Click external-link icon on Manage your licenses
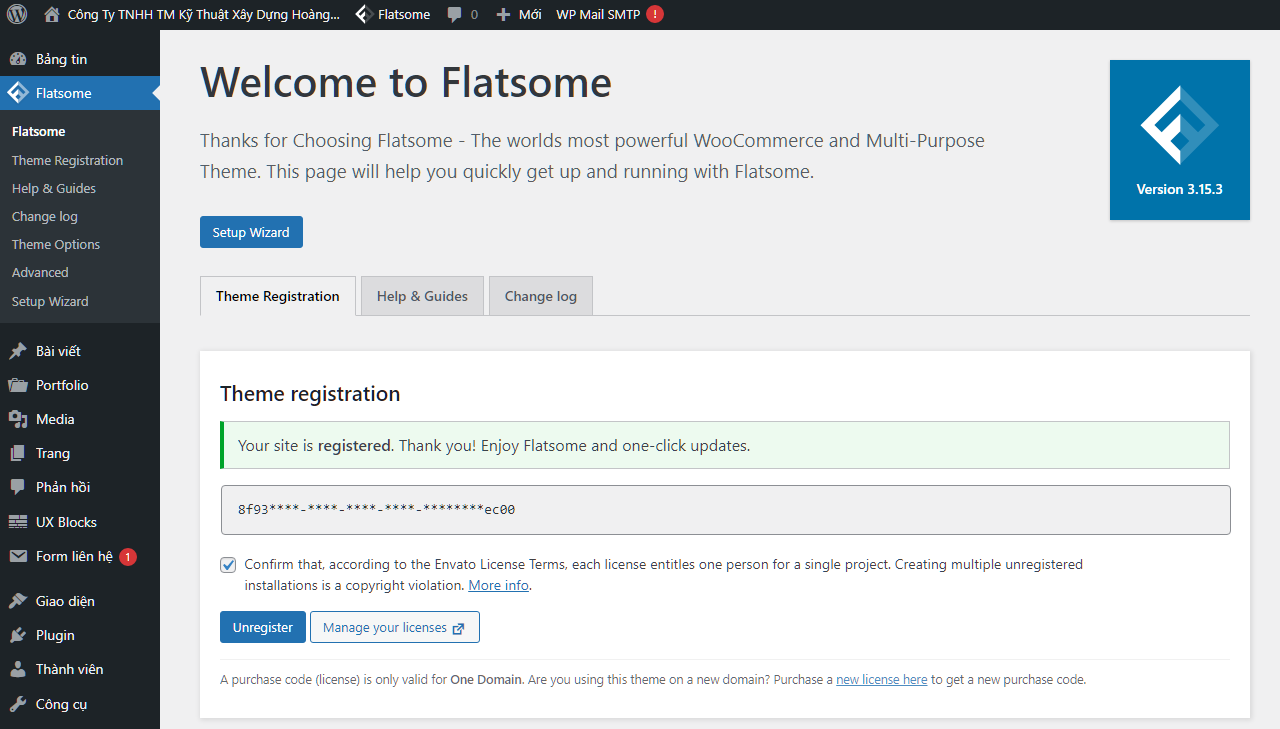This screenshot has height=729, width=1280. tap(459, 628)
